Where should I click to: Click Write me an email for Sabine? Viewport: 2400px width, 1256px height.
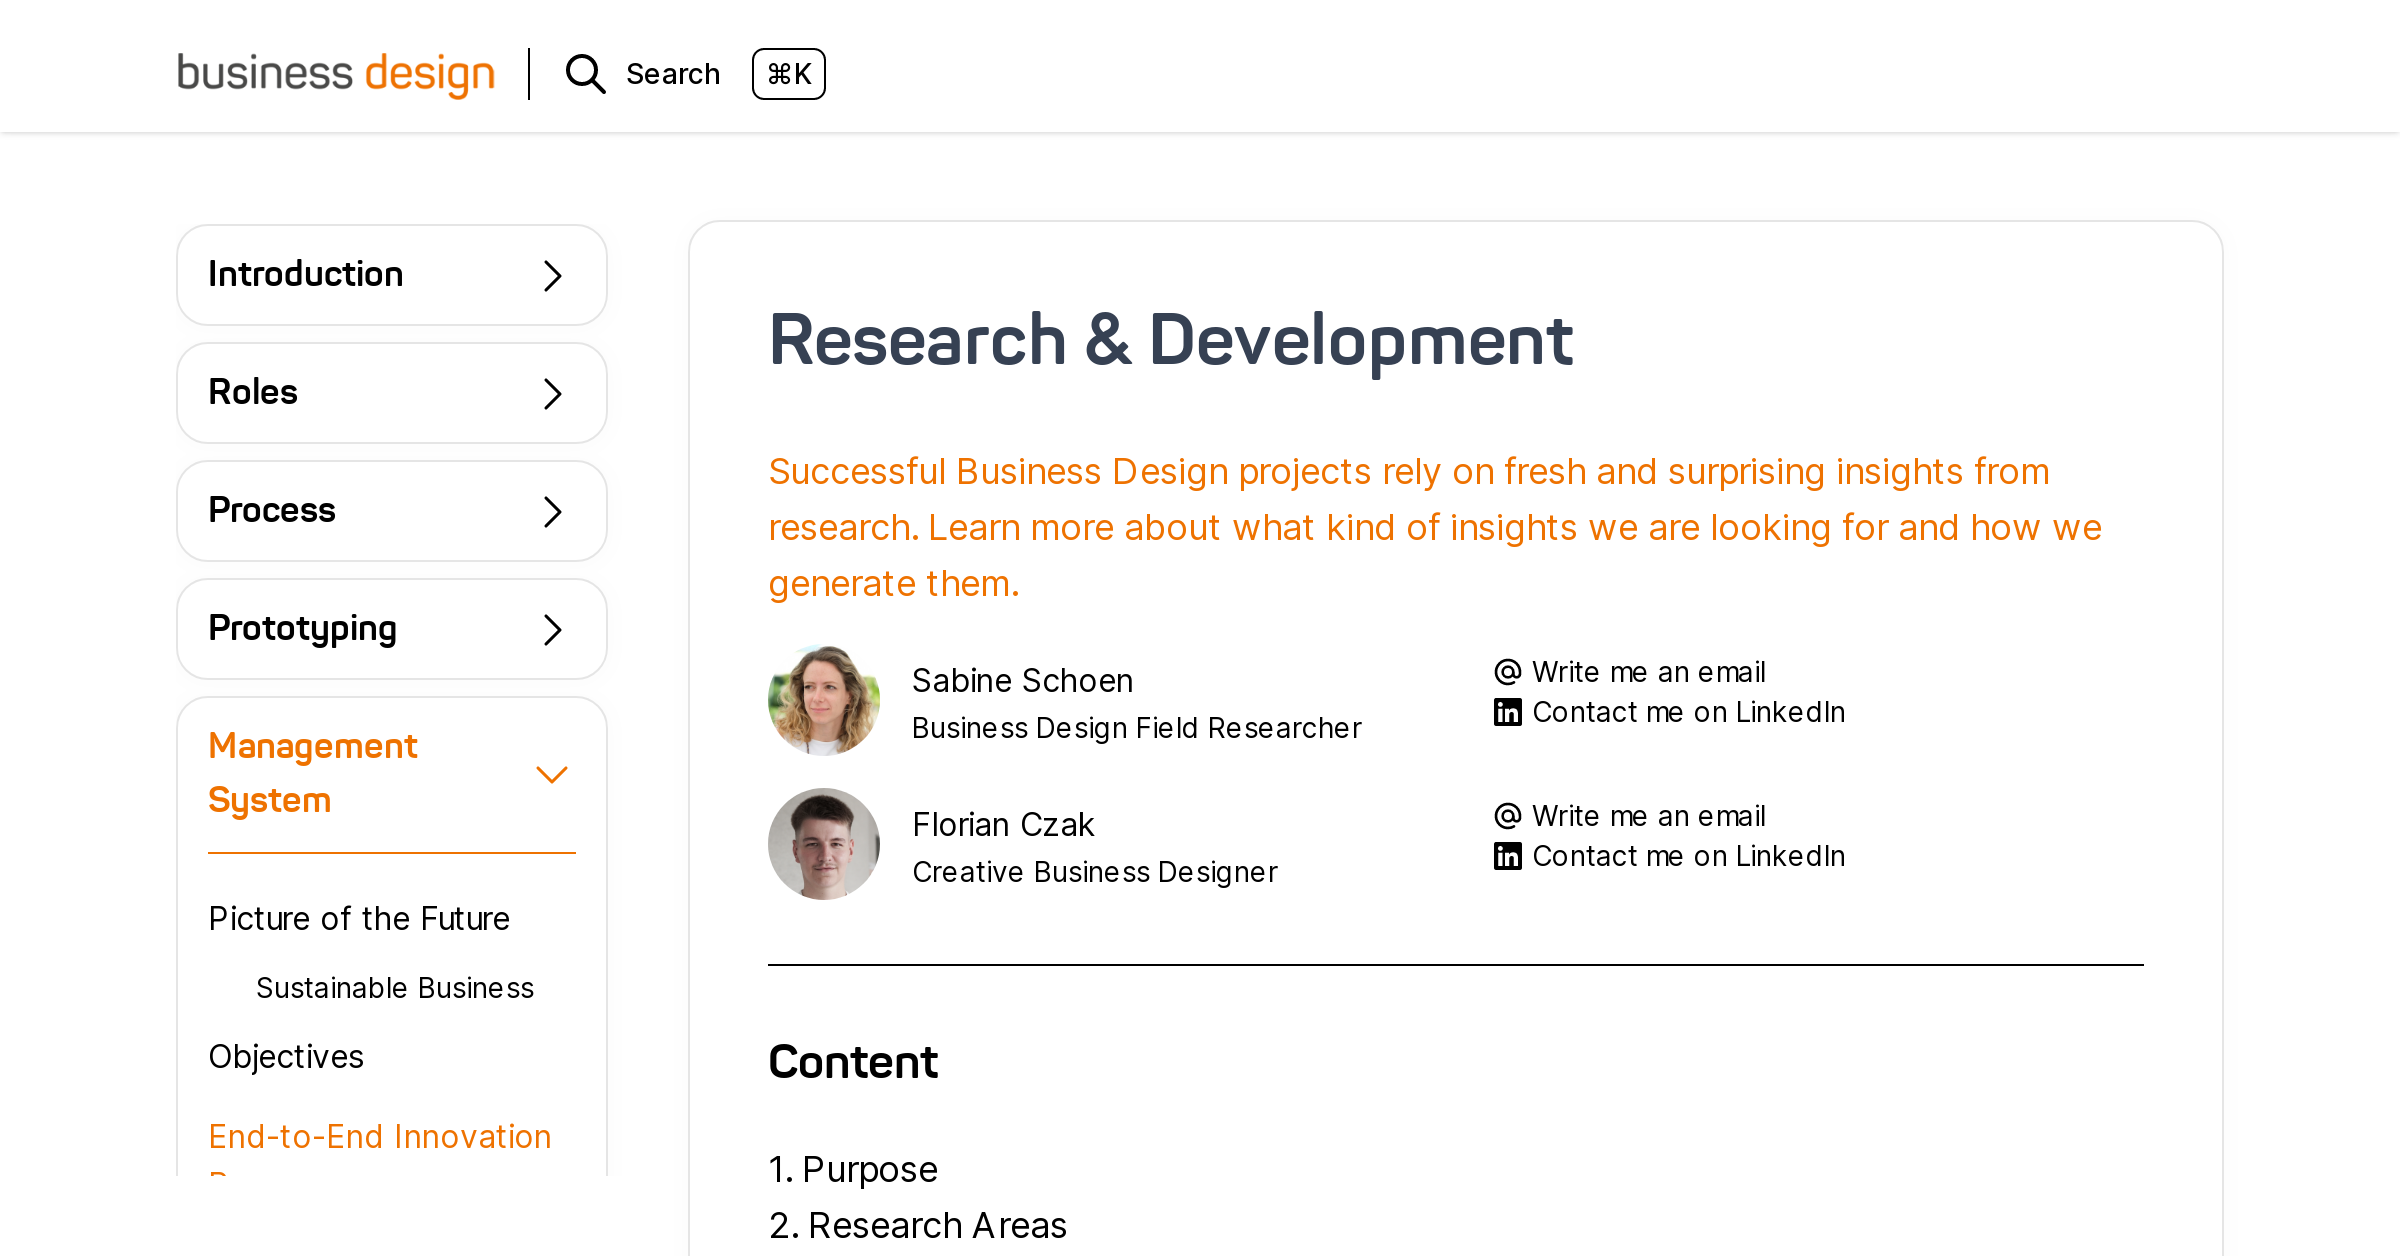pos(1648,671)
